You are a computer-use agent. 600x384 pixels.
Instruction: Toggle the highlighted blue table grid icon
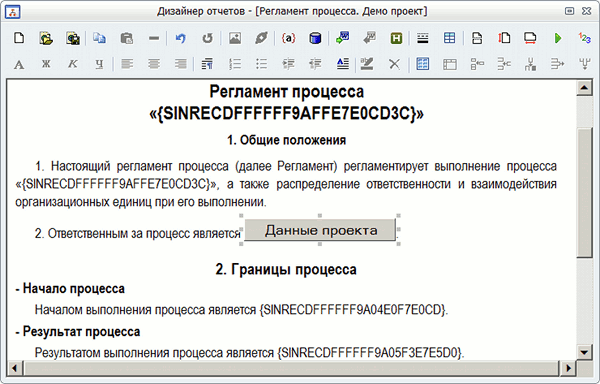point(422,64)
